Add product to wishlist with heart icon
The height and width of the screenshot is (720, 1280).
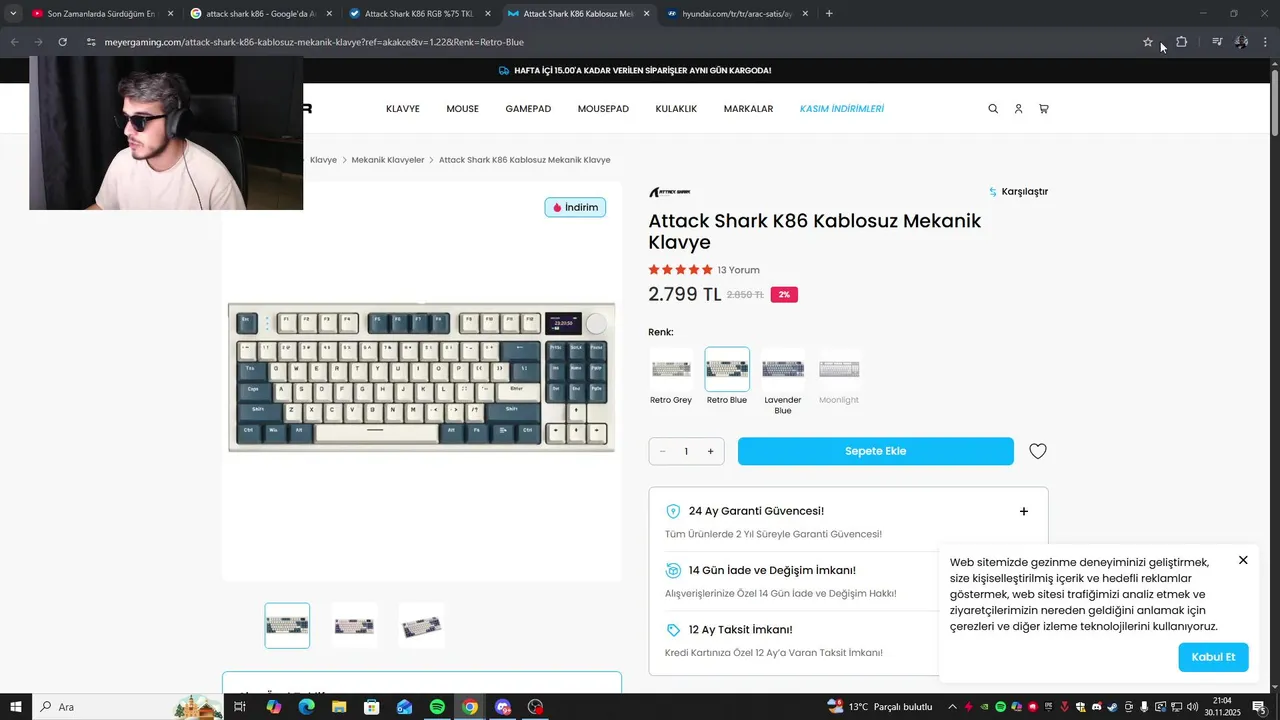click(1038, 451)
